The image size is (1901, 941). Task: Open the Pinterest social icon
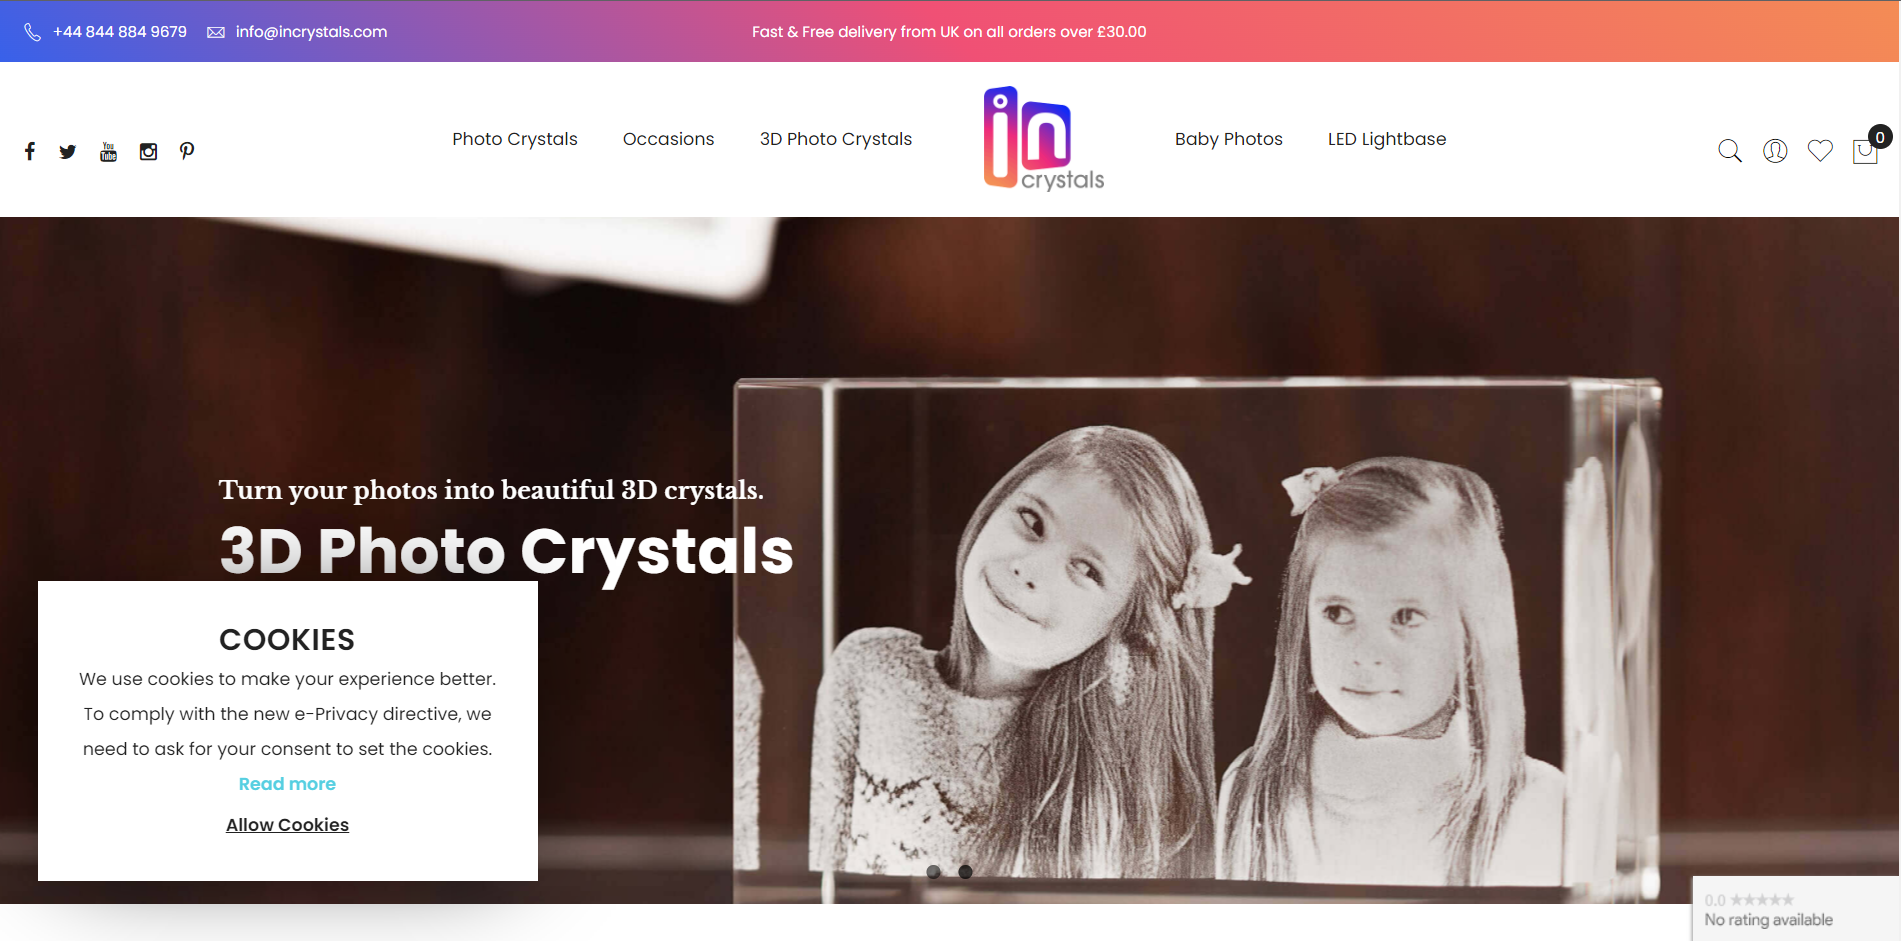coord(187,151)
